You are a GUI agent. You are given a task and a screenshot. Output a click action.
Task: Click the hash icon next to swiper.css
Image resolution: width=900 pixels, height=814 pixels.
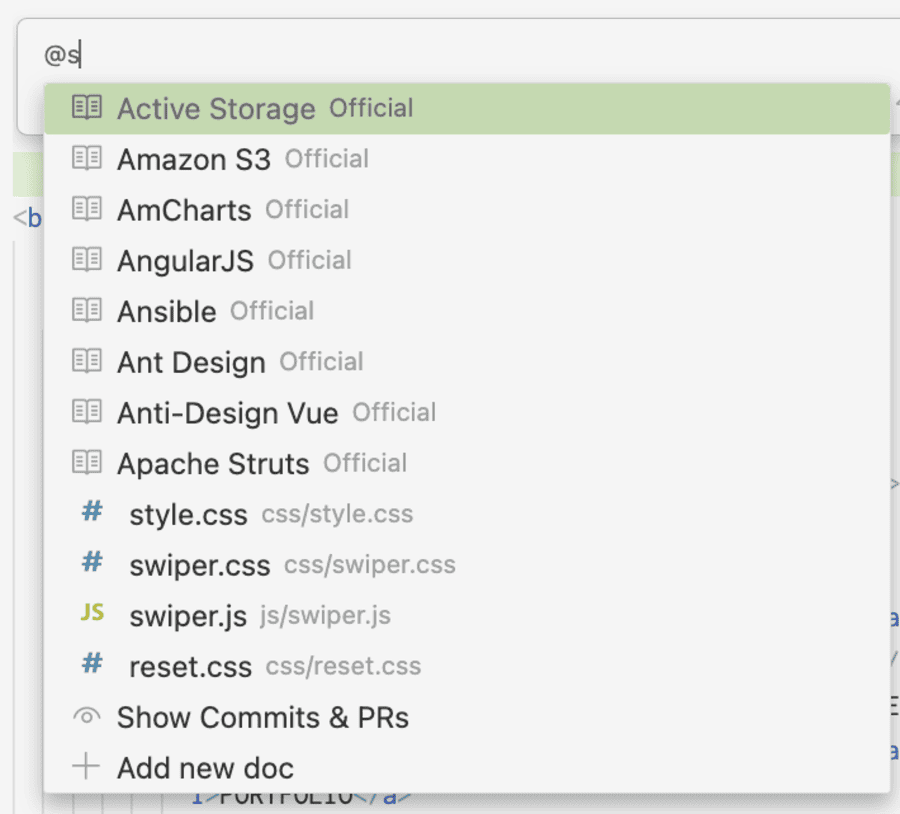click(x=92, y=561)
